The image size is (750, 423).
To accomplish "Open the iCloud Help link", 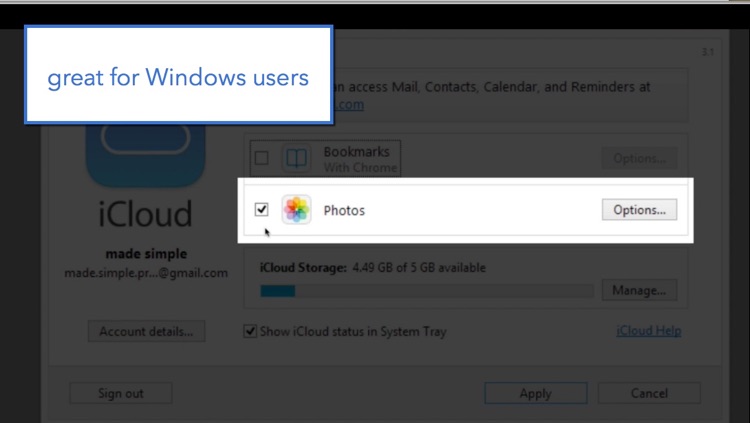I will tap(649, 331).
